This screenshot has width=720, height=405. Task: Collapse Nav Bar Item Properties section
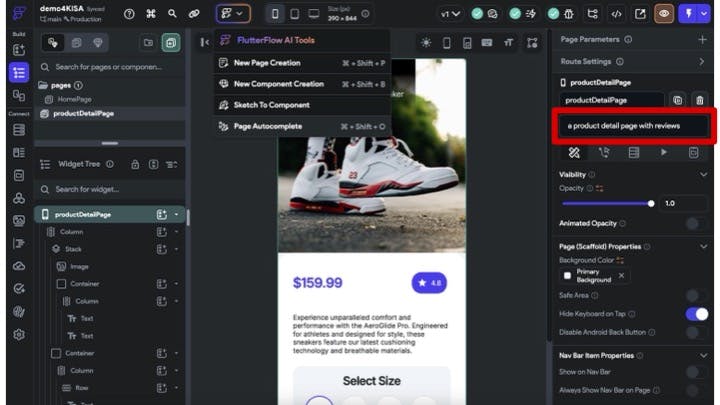click(703, 356)
